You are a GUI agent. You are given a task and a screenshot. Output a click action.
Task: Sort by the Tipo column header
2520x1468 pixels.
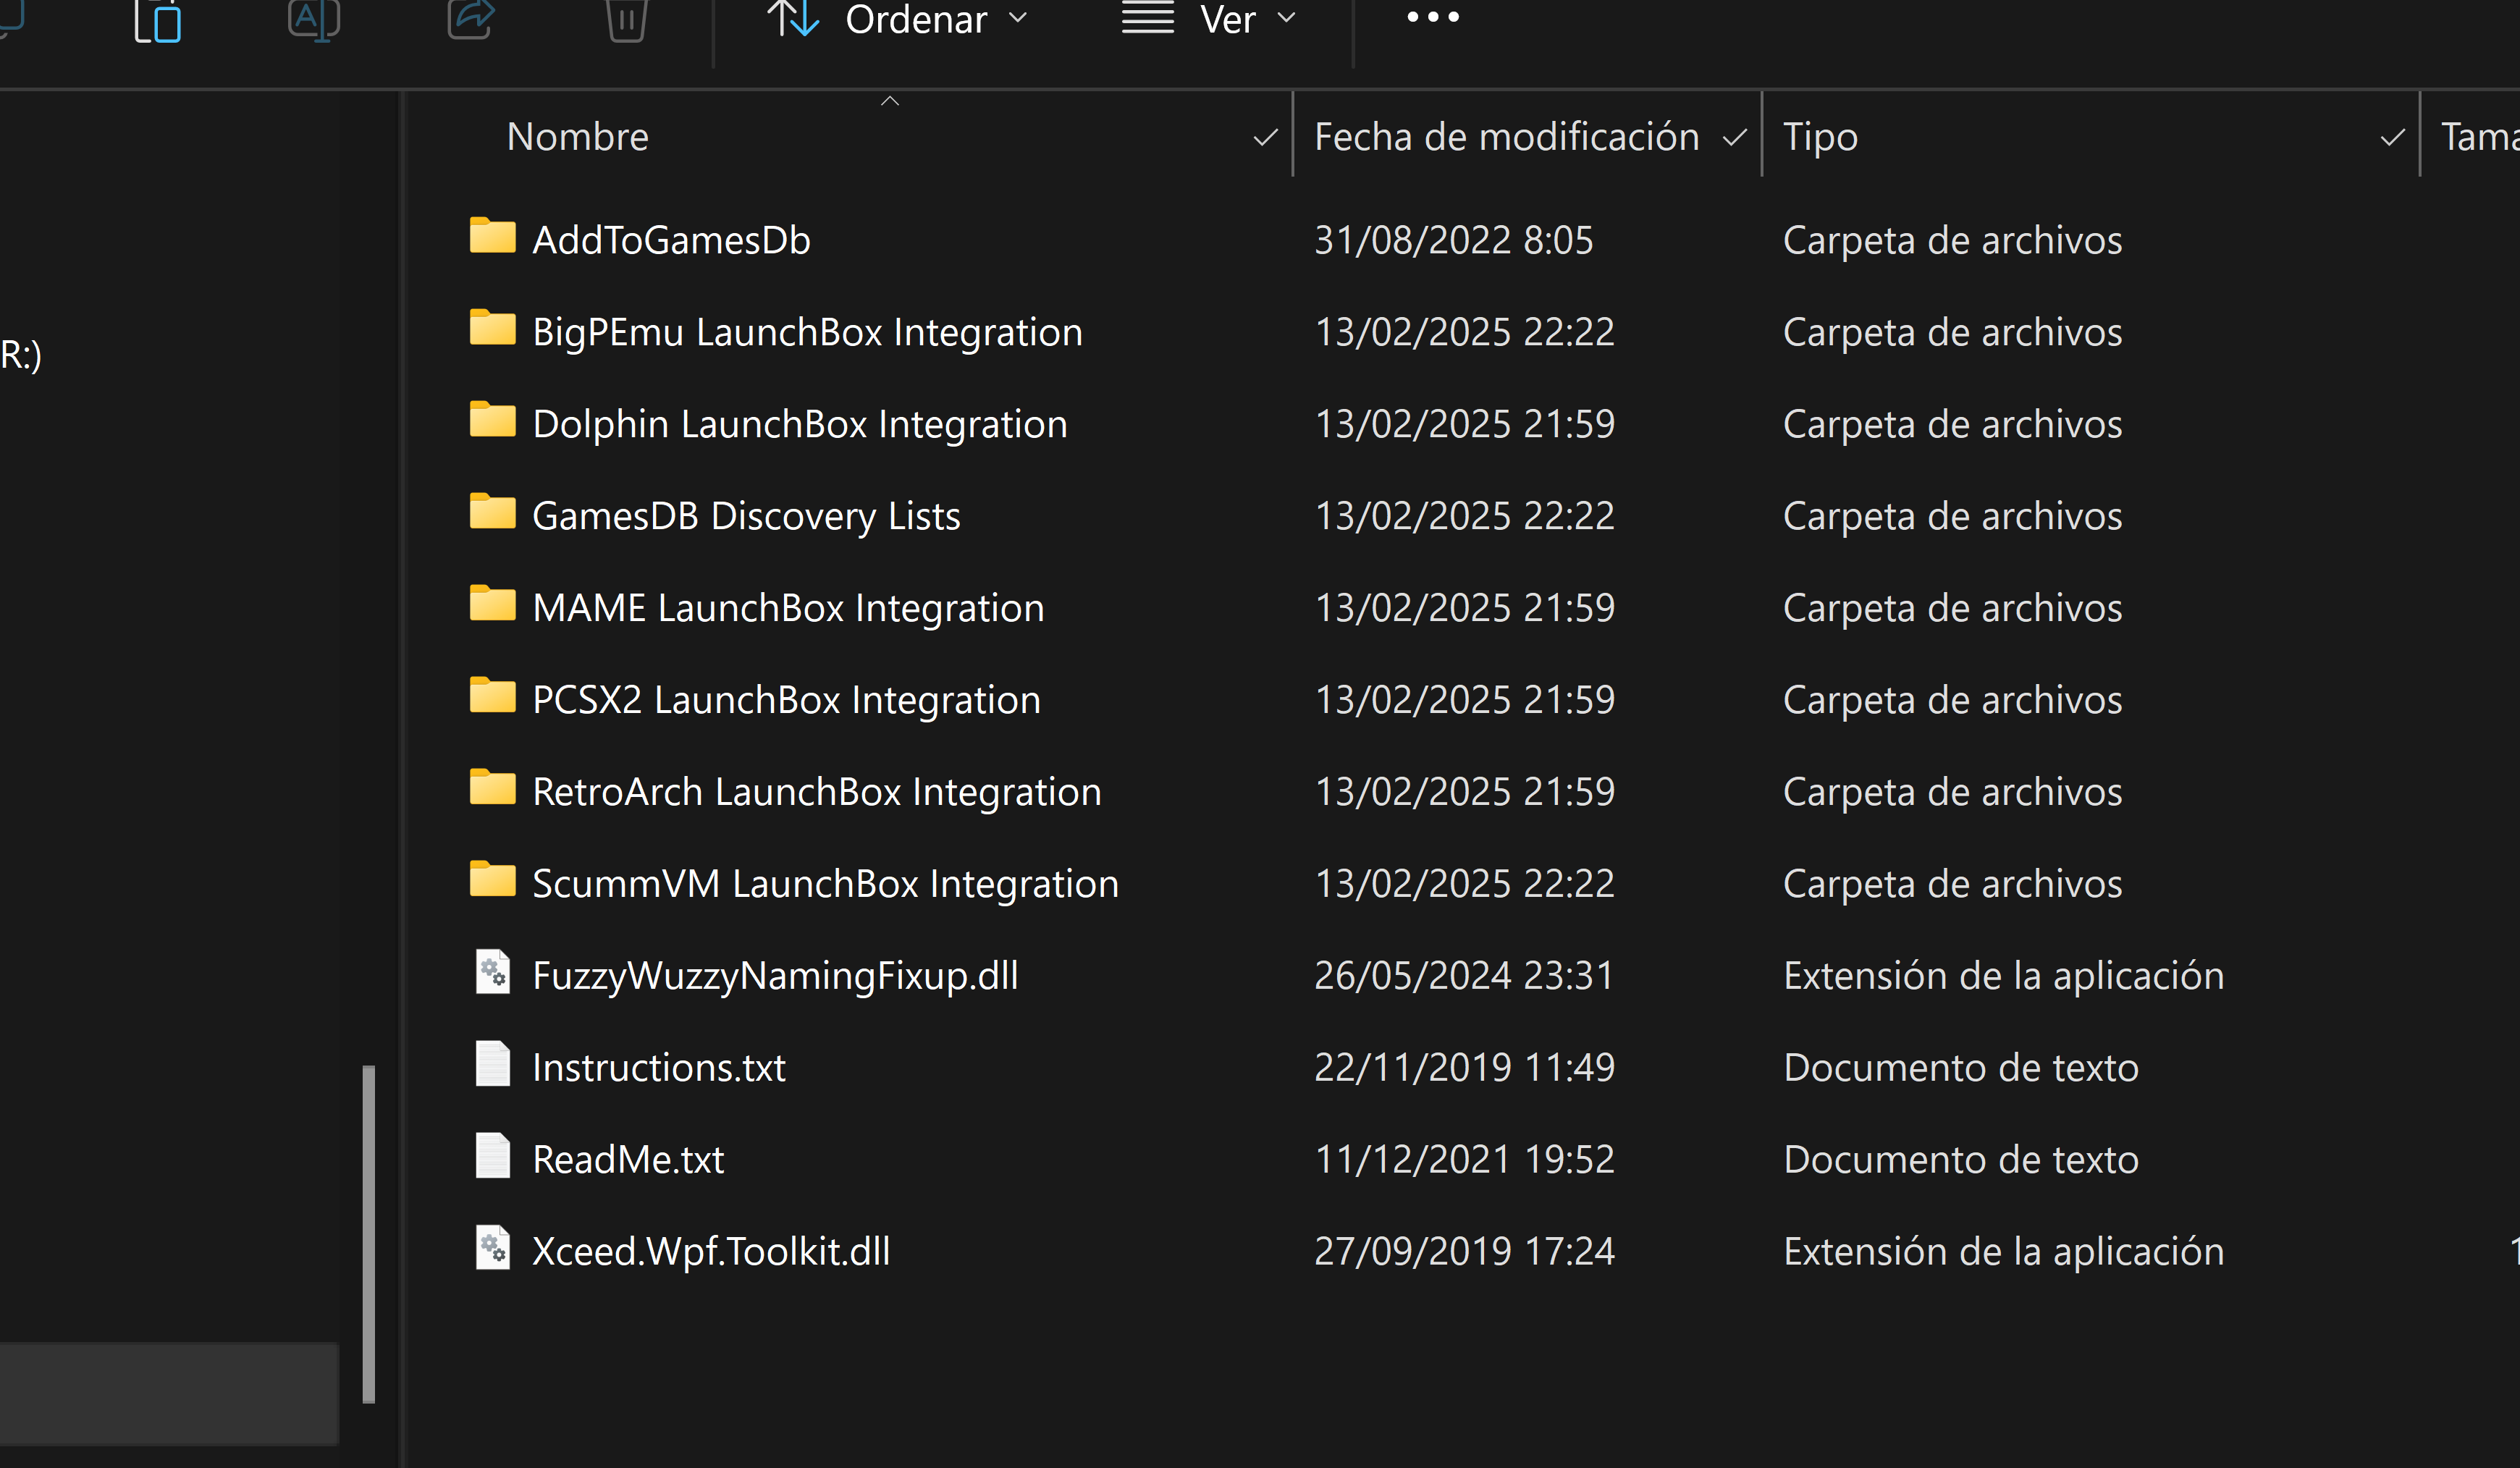[x=1820, y=137]
